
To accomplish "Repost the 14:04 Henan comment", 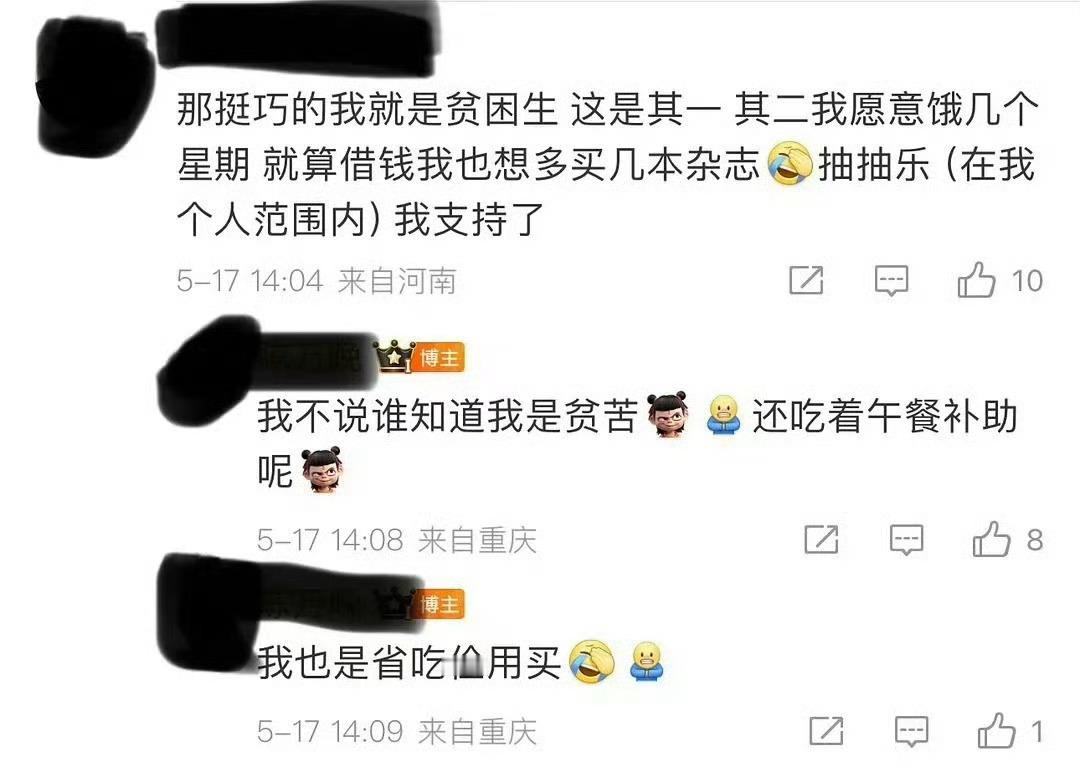I will coord(806,280).
